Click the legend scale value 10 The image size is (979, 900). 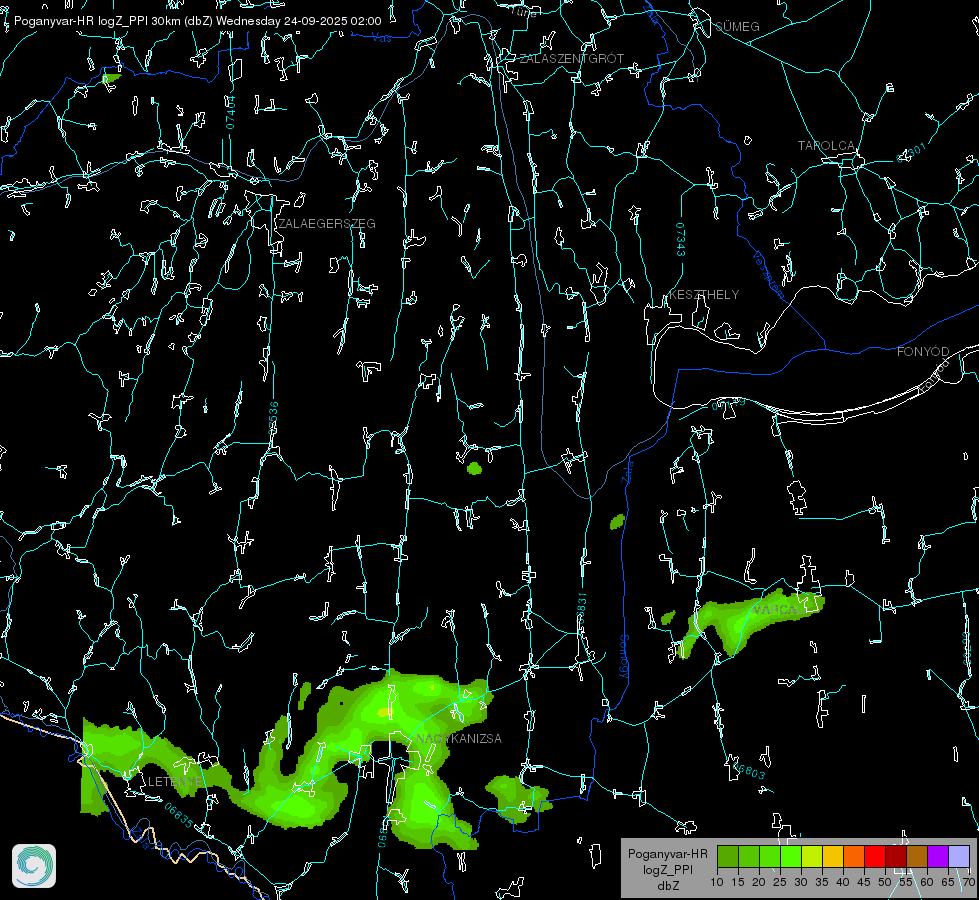click(717, 883)
